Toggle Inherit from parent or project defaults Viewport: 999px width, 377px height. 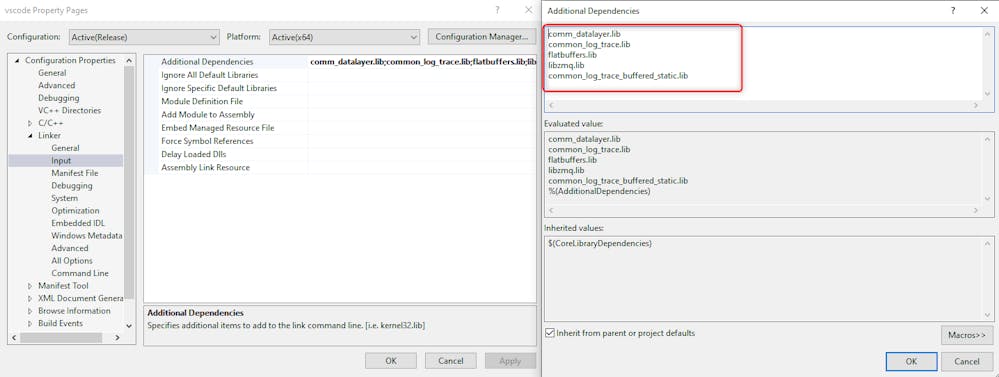coord(550,333)
